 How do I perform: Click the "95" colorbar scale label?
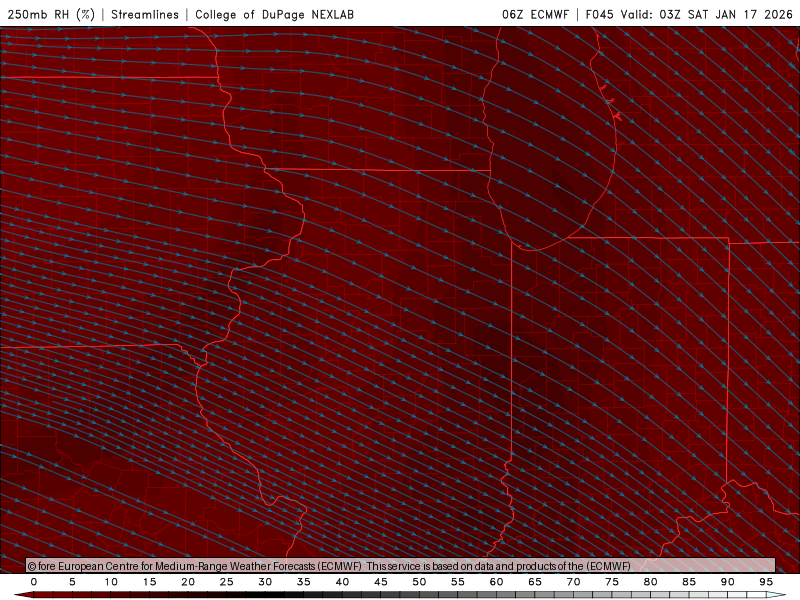pos(766,582)
